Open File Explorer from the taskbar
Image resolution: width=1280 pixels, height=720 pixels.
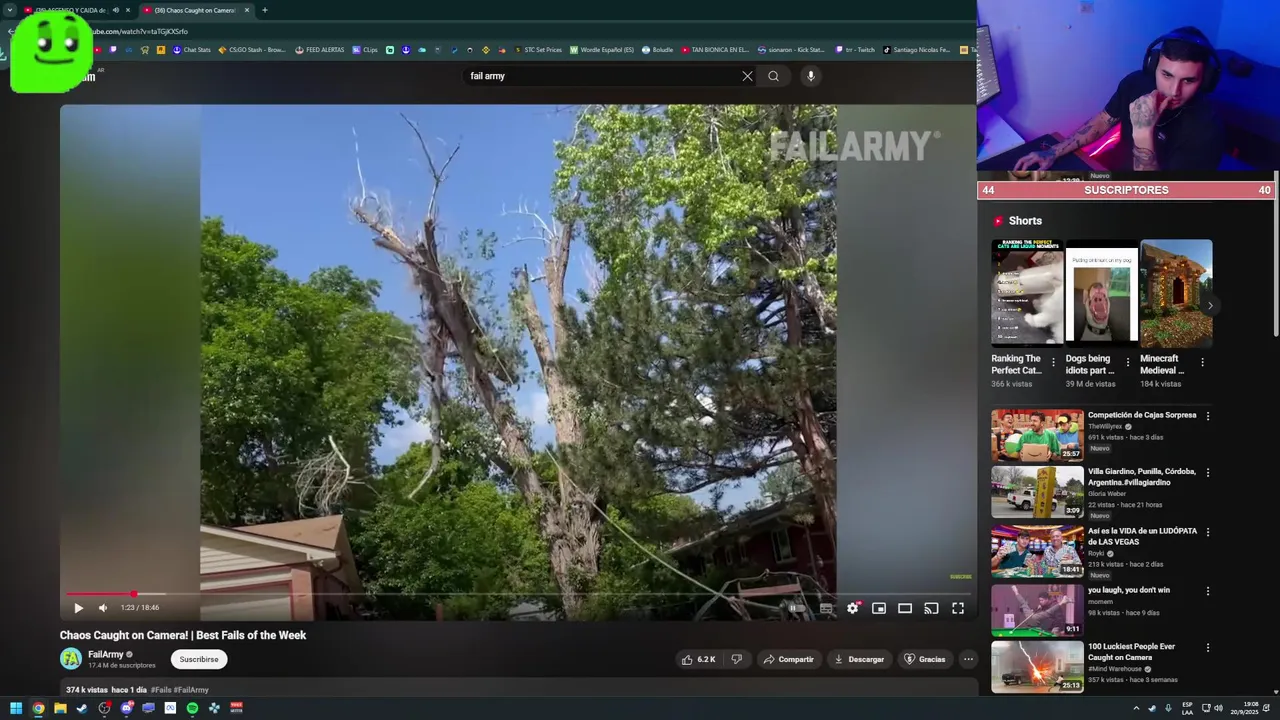point(60,708)
